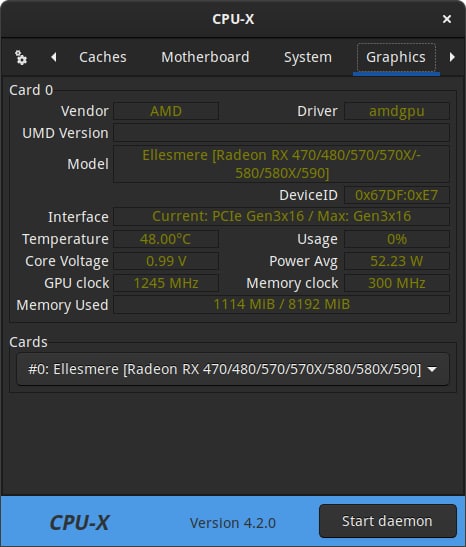Click the Vendor value AMD
The image size is (466, 547).
coord(166,111)
